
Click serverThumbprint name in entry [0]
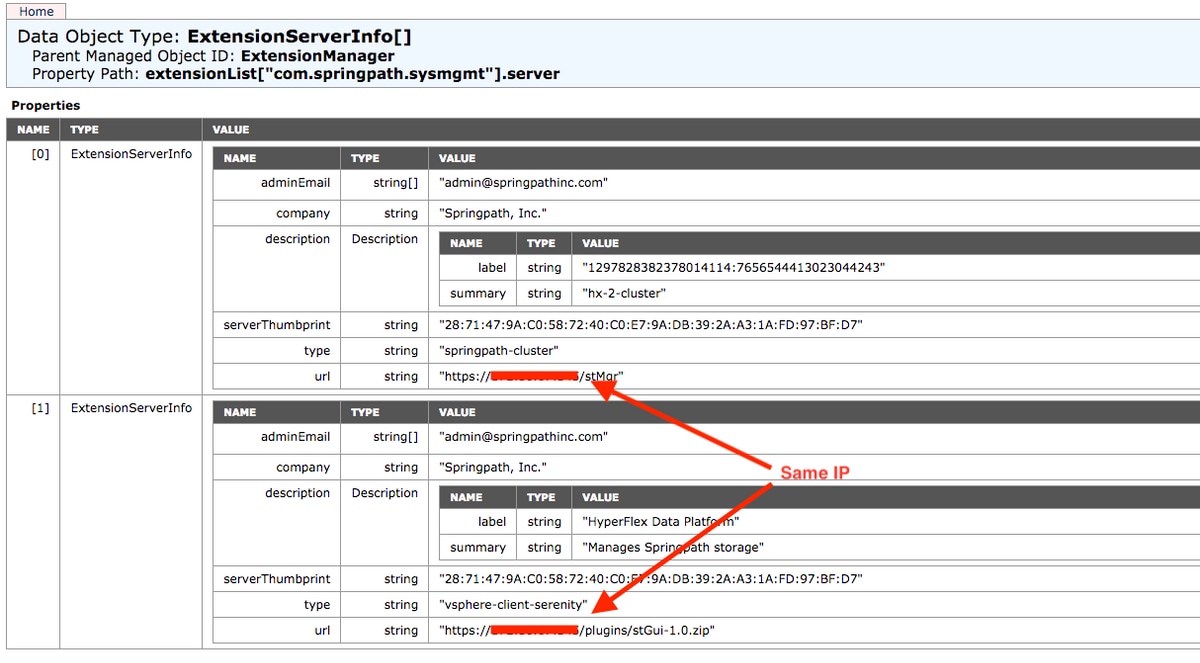(x=277, y=325)
